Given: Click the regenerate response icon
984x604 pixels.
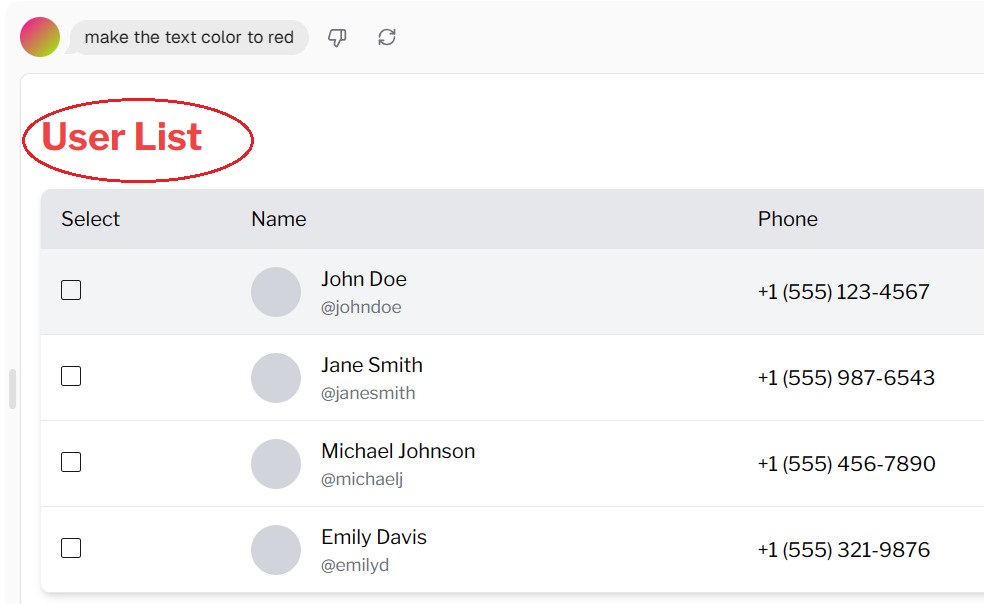Looking at the screenshot, I should 387,38.
